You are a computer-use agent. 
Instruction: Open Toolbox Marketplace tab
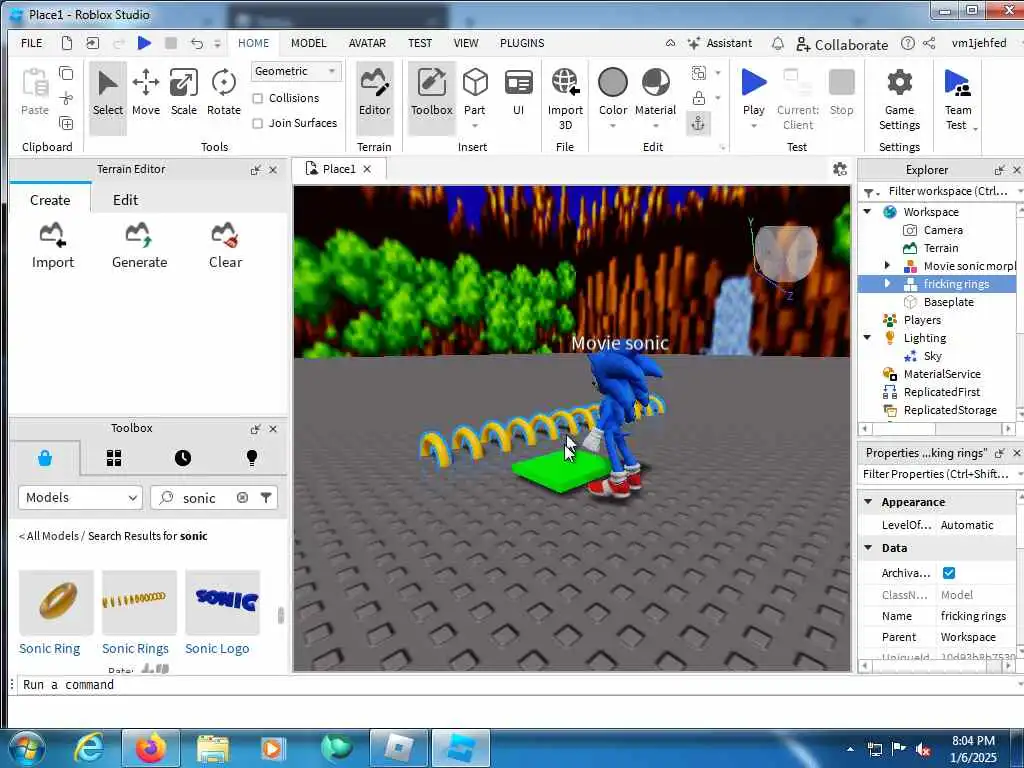point(45,458)
